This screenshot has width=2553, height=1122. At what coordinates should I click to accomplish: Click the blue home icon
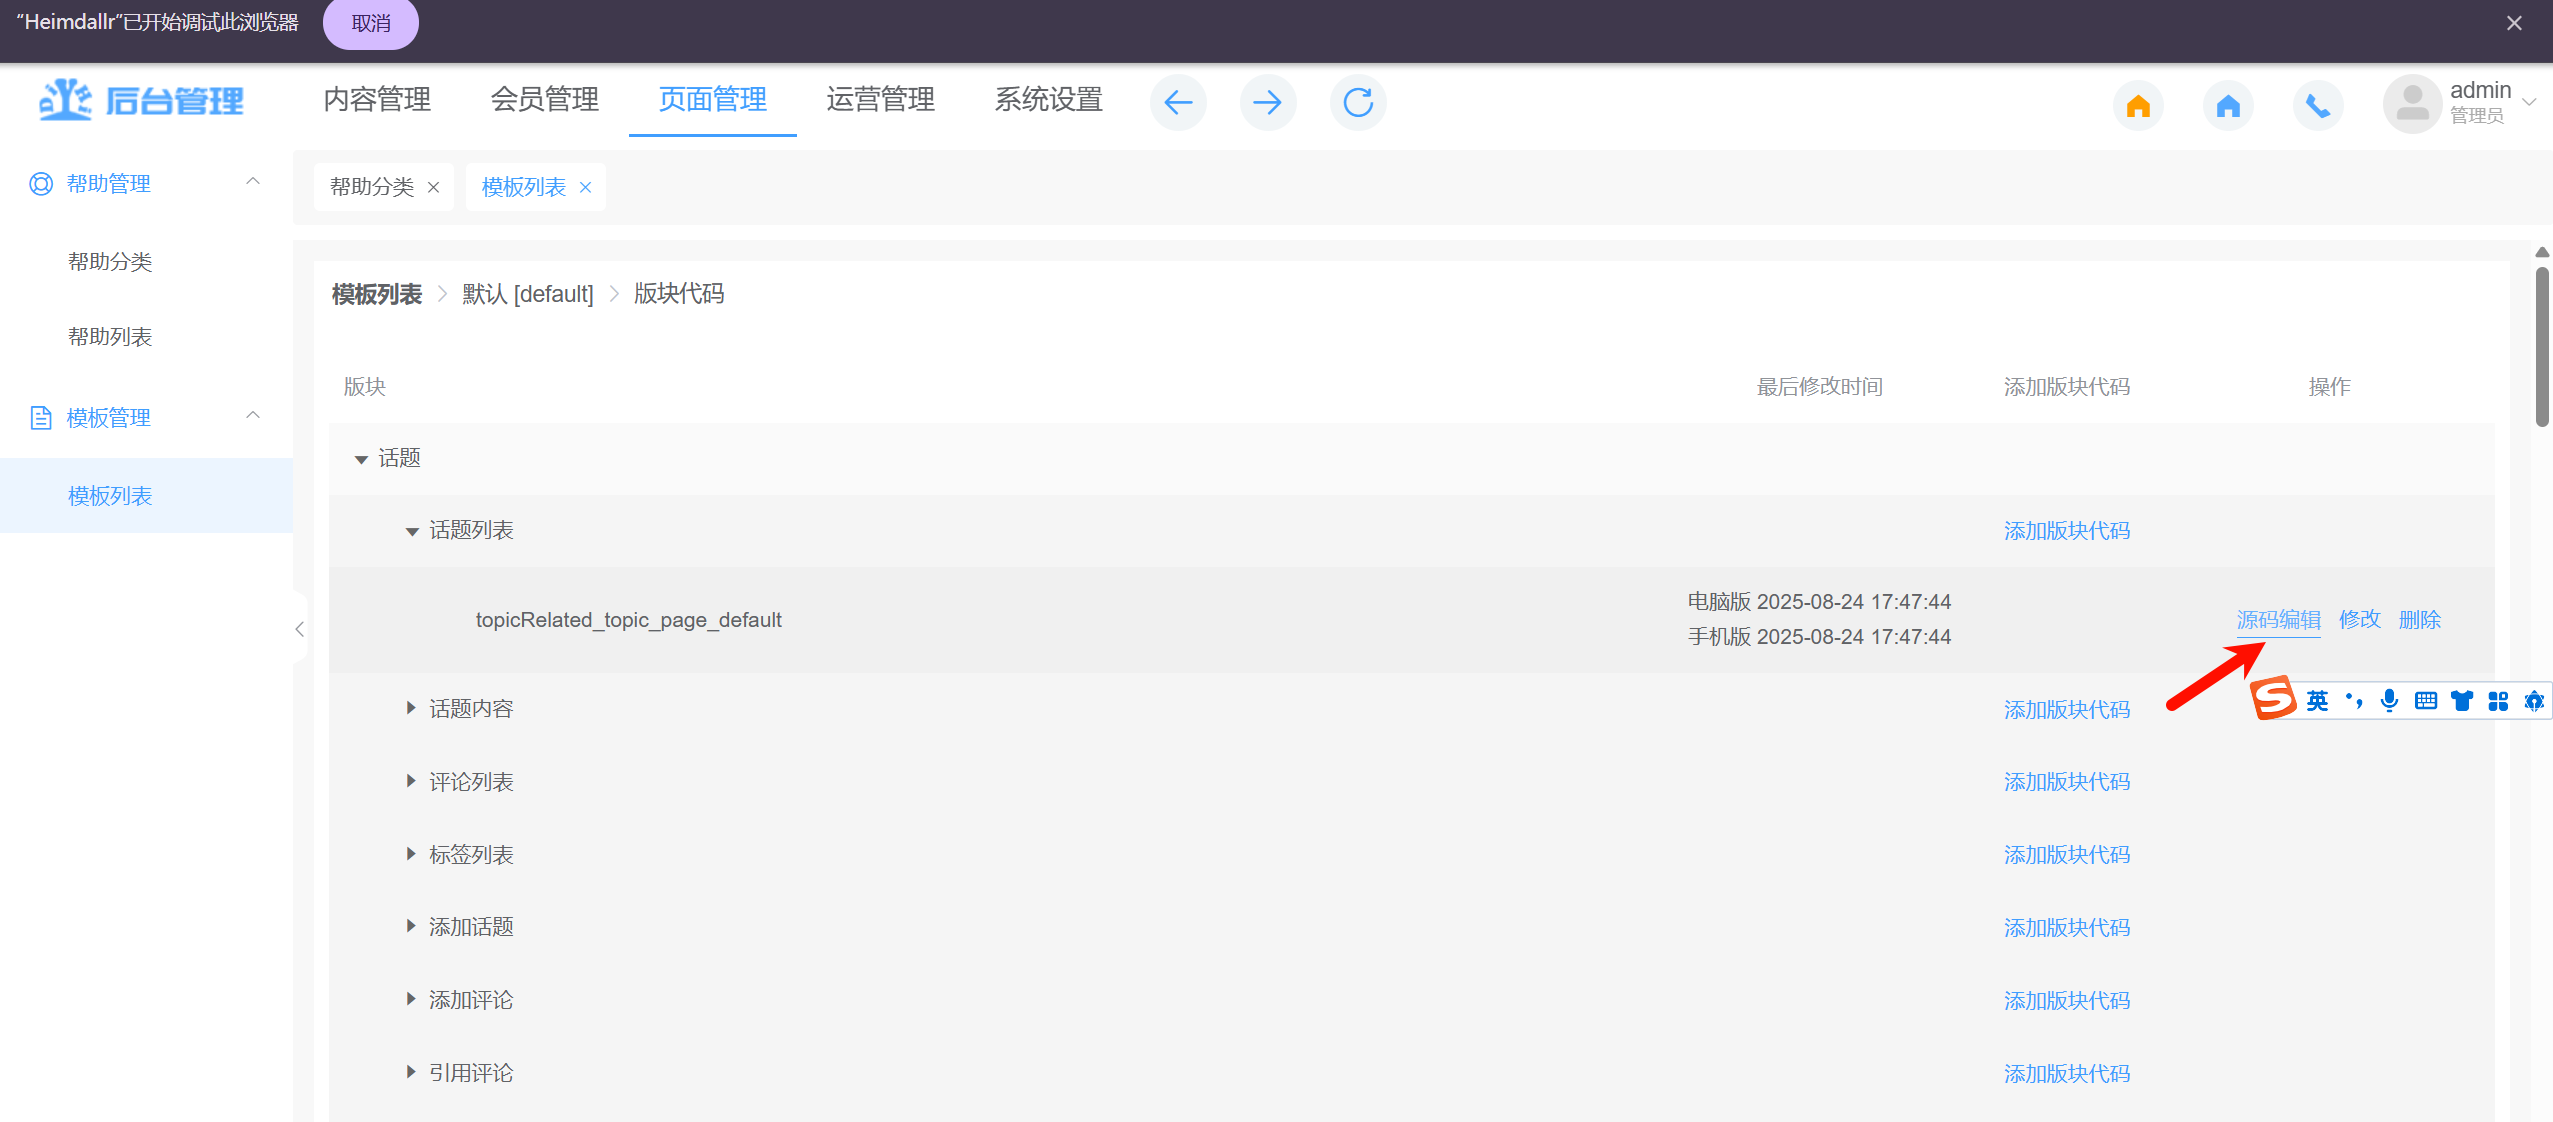coord(2227,105)
